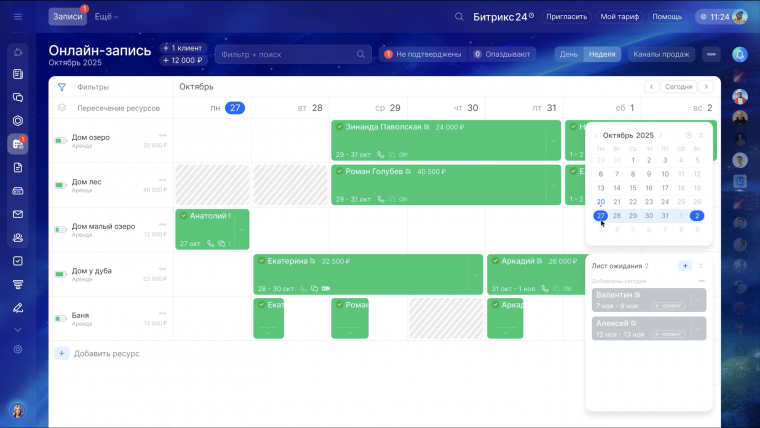Toggle the Дом у дуба resource switch
The width and height of the screenshot is (760, 428).
coord(61,274)
